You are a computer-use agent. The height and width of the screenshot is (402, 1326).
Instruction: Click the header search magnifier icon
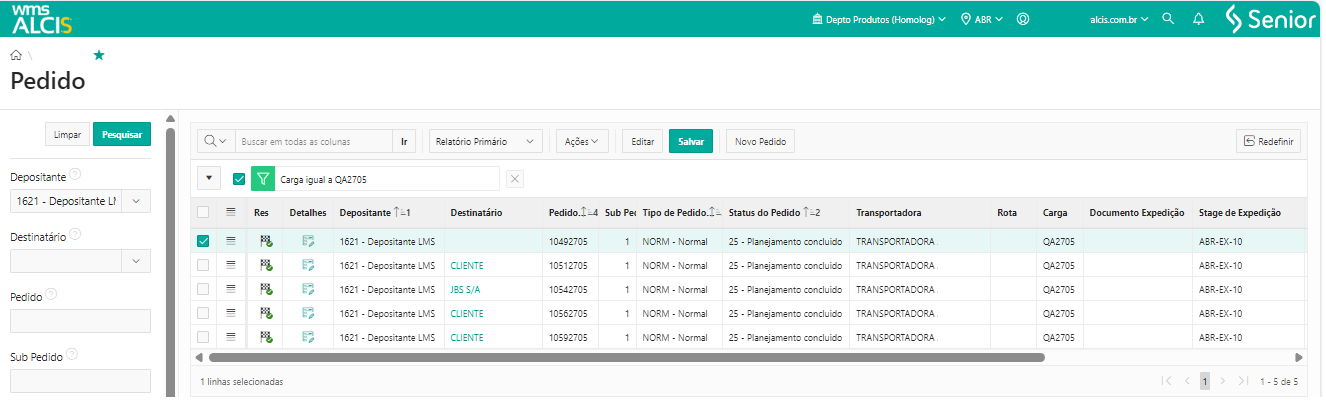click(x=1168, y=19)
